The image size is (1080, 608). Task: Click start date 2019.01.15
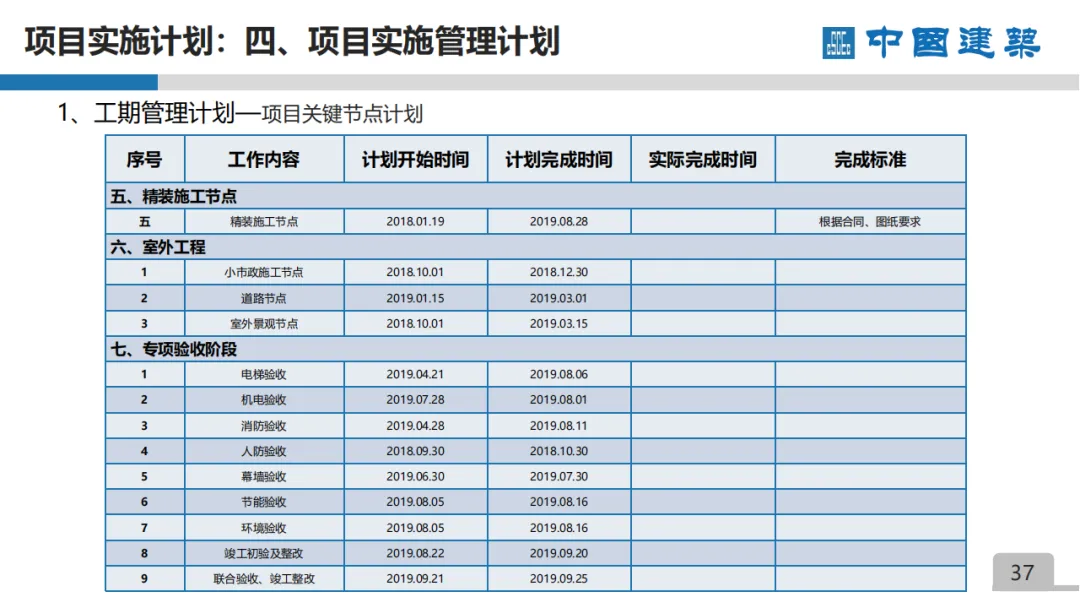pyautogui.click(x=415, y=298)
